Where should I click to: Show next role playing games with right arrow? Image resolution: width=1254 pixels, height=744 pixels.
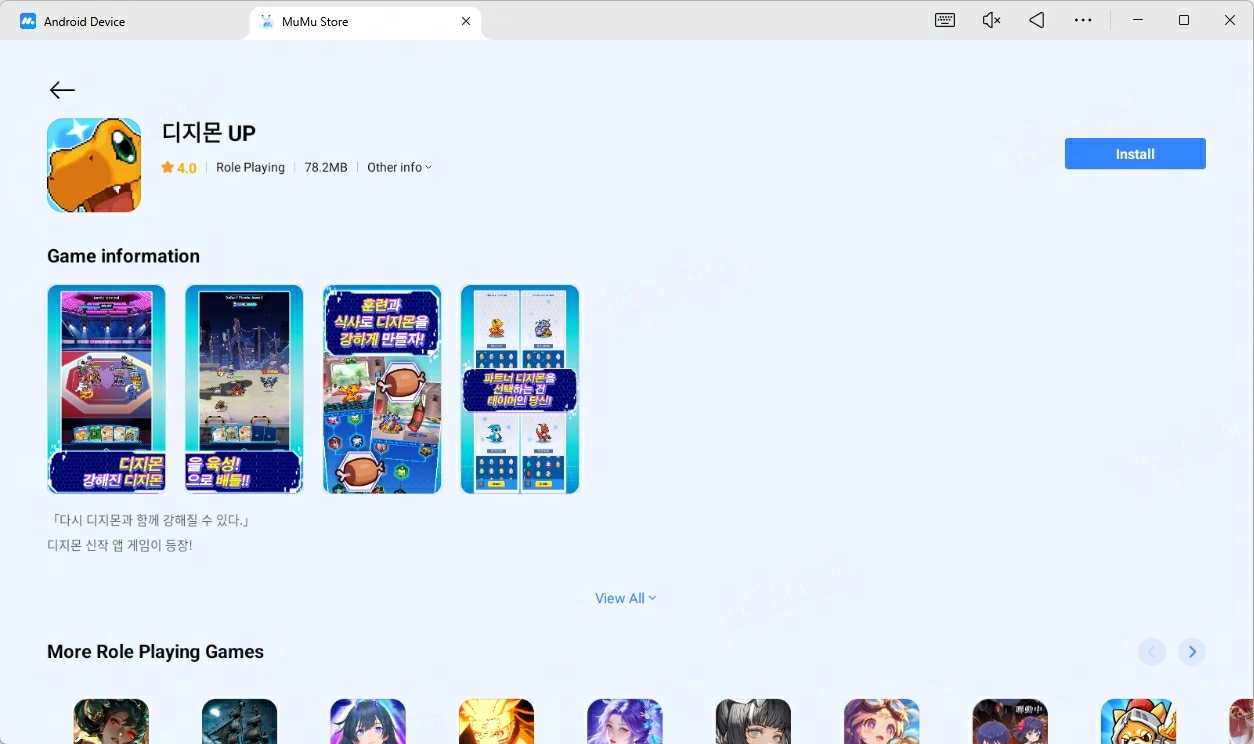point(1191,652)
